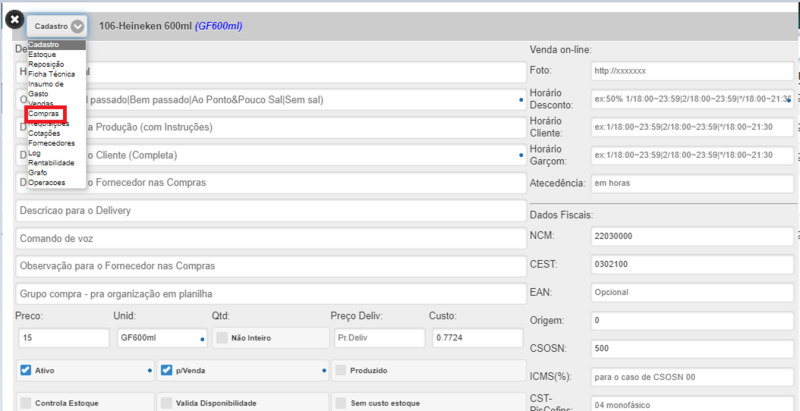Image resolution: width=800 pixels, height=411 pixels.
Task: Enable Controla Estoque checkbox
Action: click(26, 403)
